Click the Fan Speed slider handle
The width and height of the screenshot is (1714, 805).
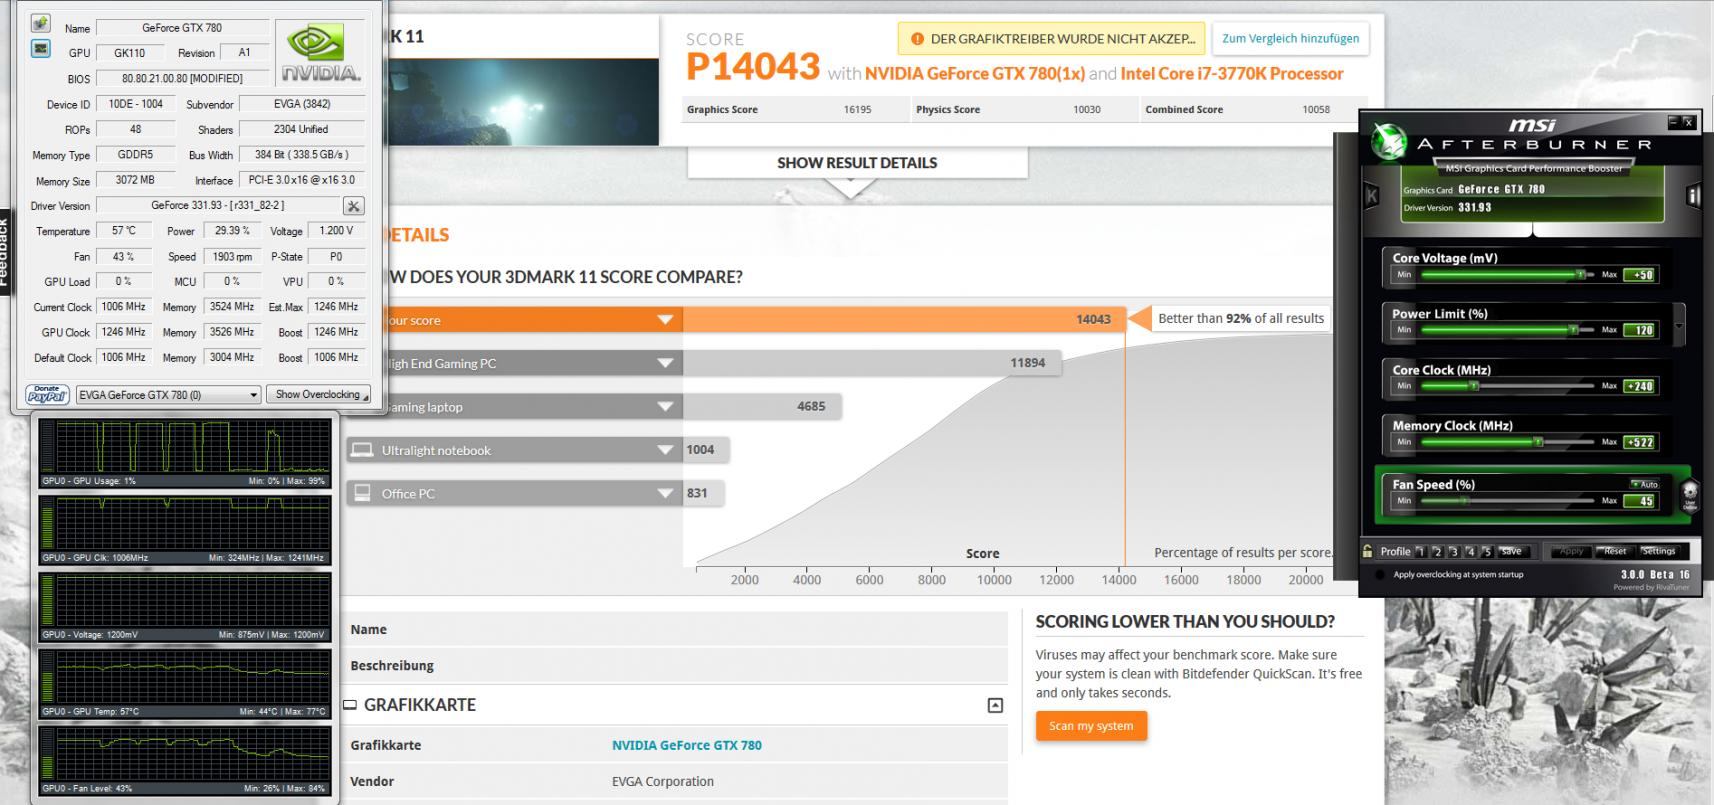click(x=1464, y=501)
